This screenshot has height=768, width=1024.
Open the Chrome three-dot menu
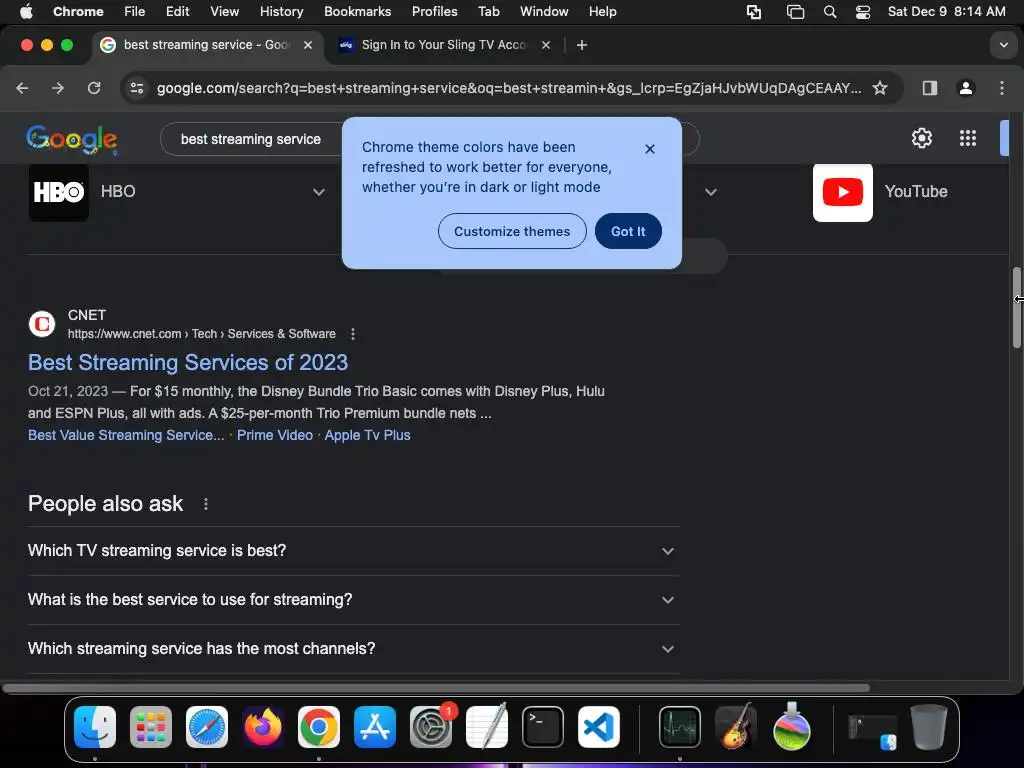click(1002, 88)
